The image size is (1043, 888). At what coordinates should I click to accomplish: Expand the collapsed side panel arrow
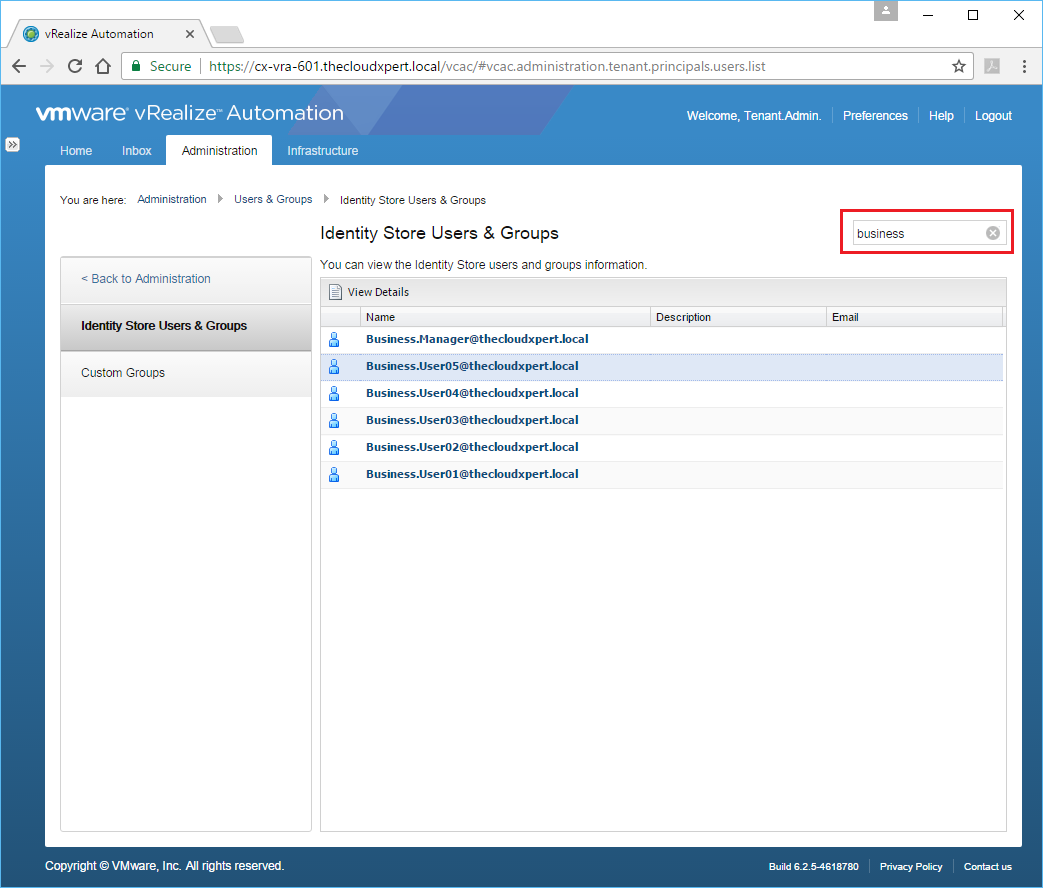(12, 145)
